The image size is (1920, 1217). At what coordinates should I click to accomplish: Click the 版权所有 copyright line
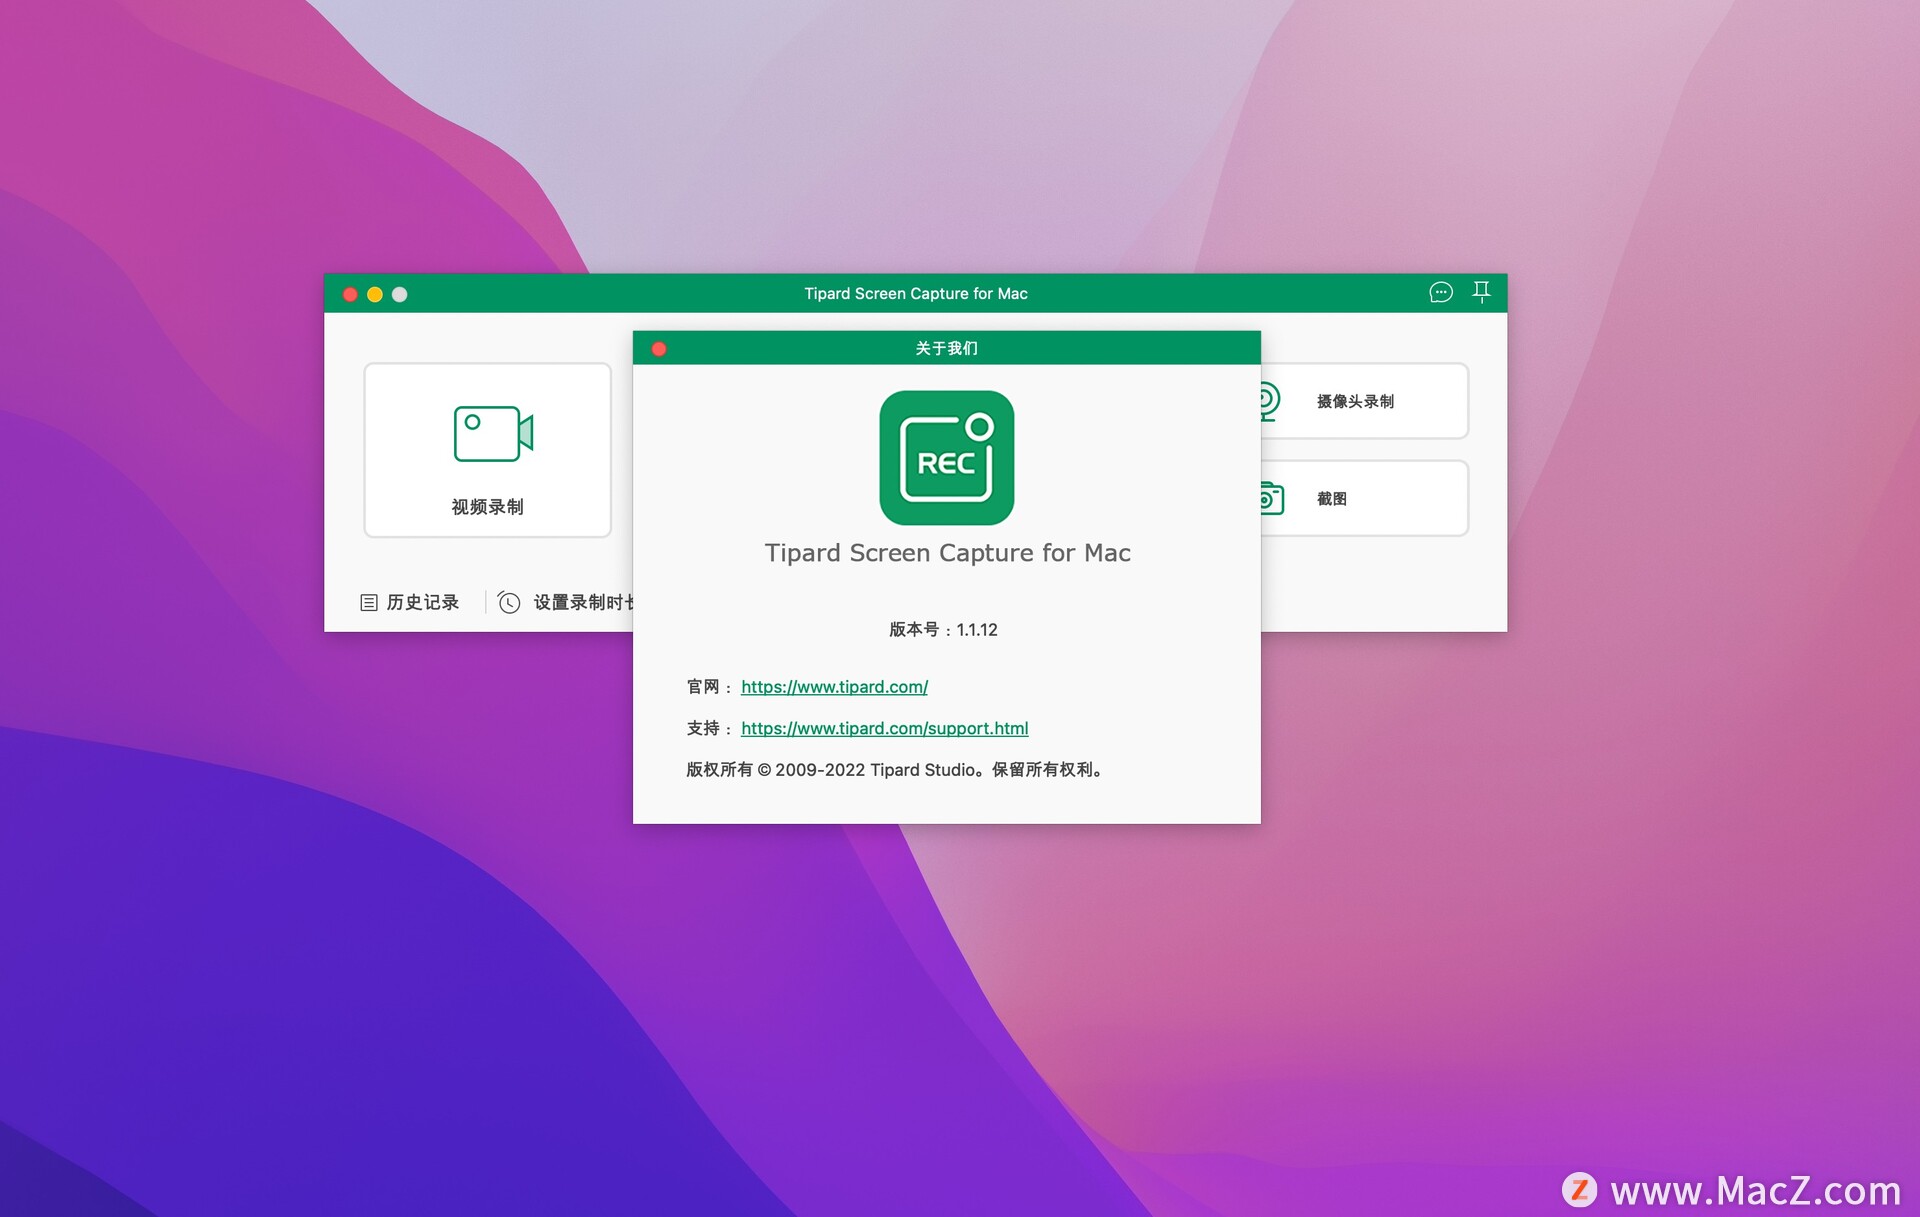tap(895, 769)
